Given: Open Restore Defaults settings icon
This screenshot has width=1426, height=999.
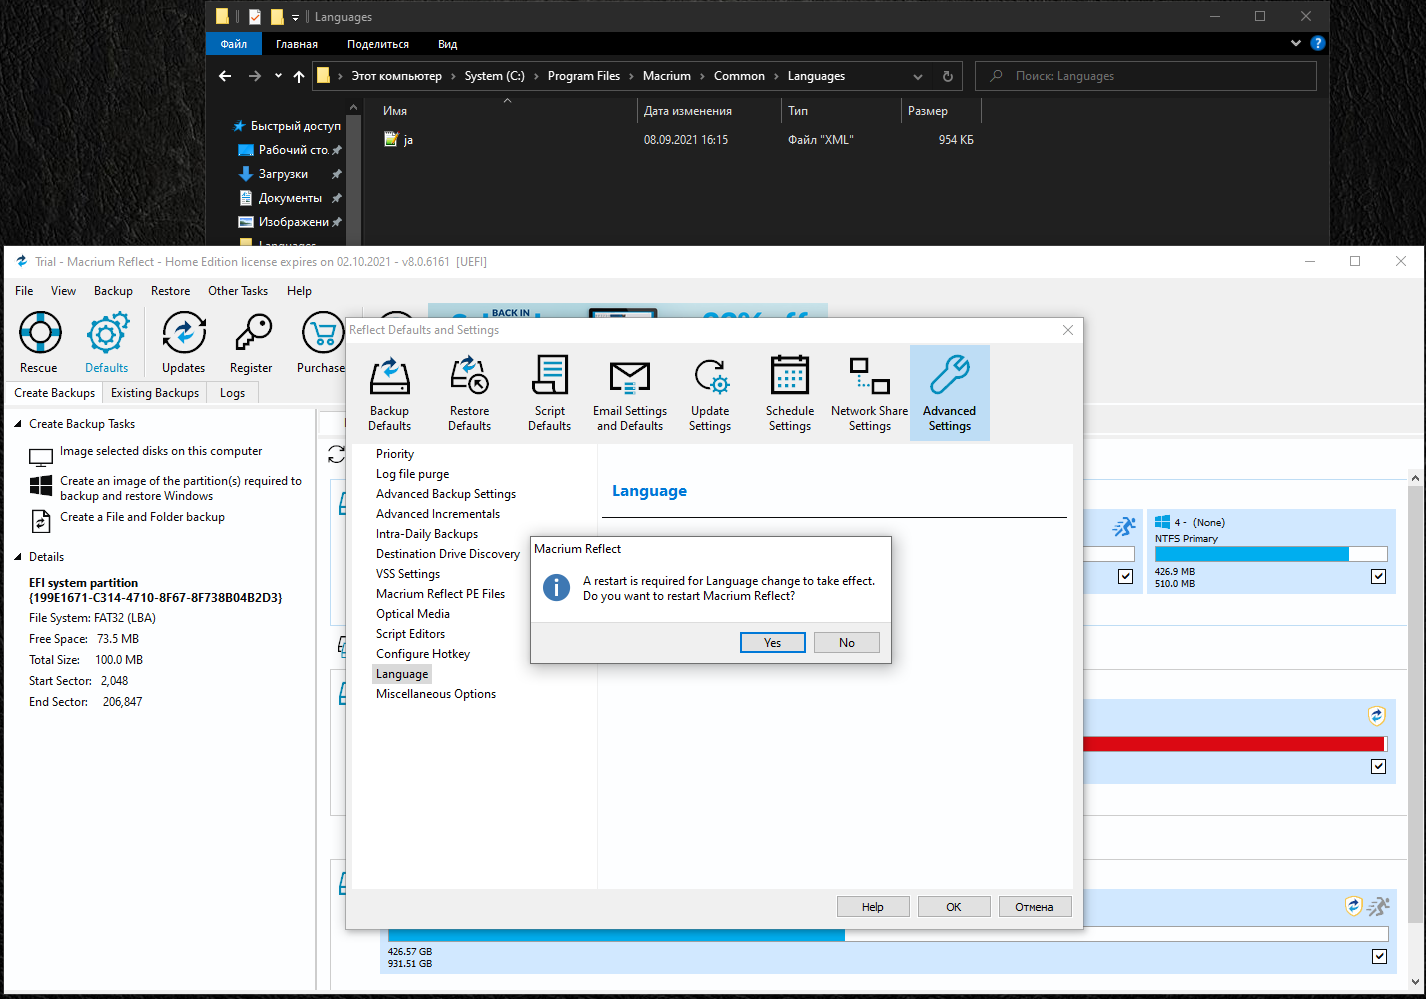Looking at the screenshot, I should pos(469,377).
